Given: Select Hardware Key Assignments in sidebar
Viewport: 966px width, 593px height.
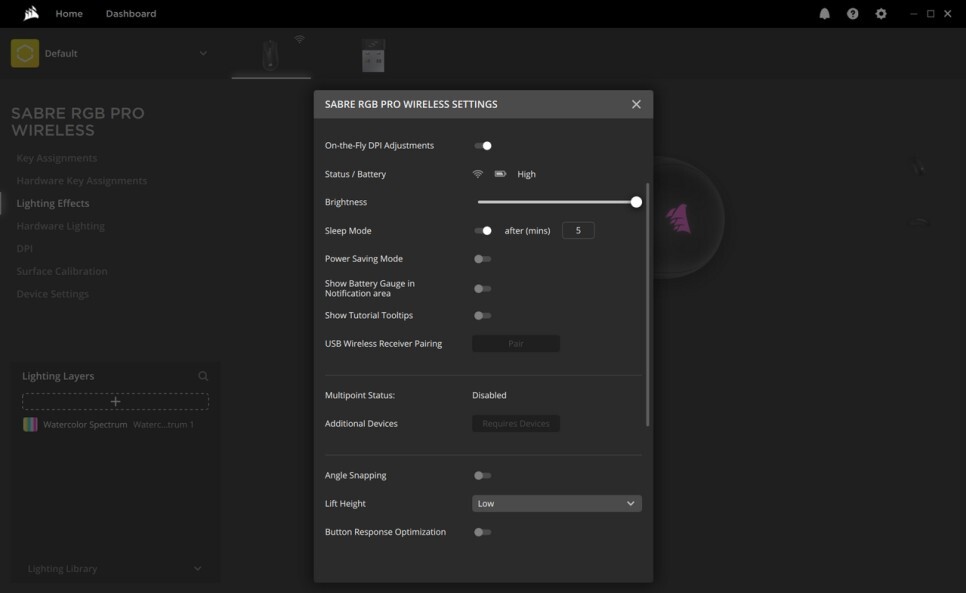Looking at the screenshot, I should 81,180.
